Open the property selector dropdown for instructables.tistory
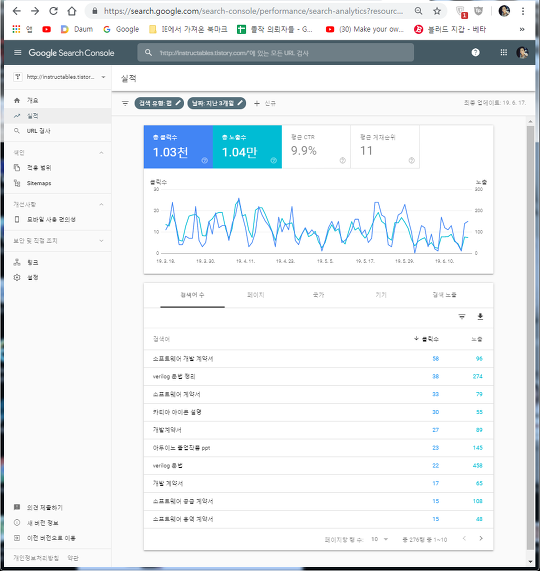 click(x=59, y=77)
